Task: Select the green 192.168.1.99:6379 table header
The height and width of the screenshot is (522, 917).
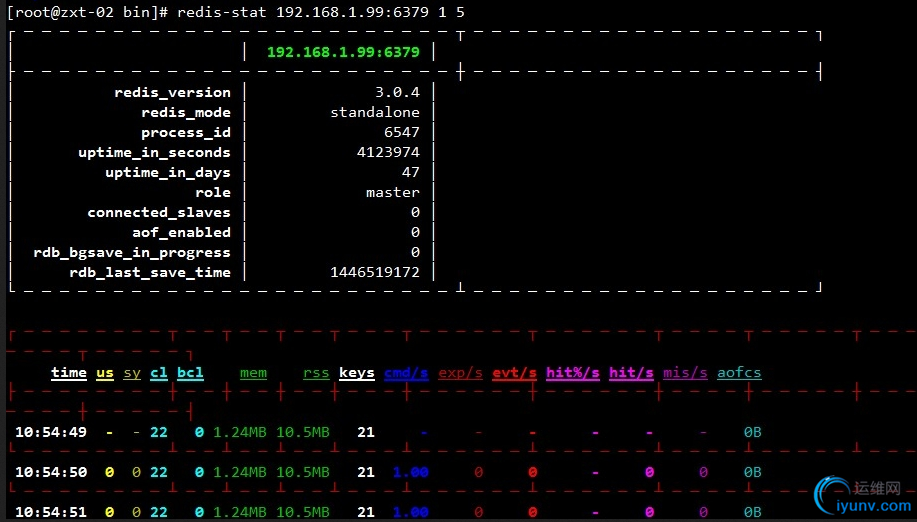Action: [x=343, y=52]
